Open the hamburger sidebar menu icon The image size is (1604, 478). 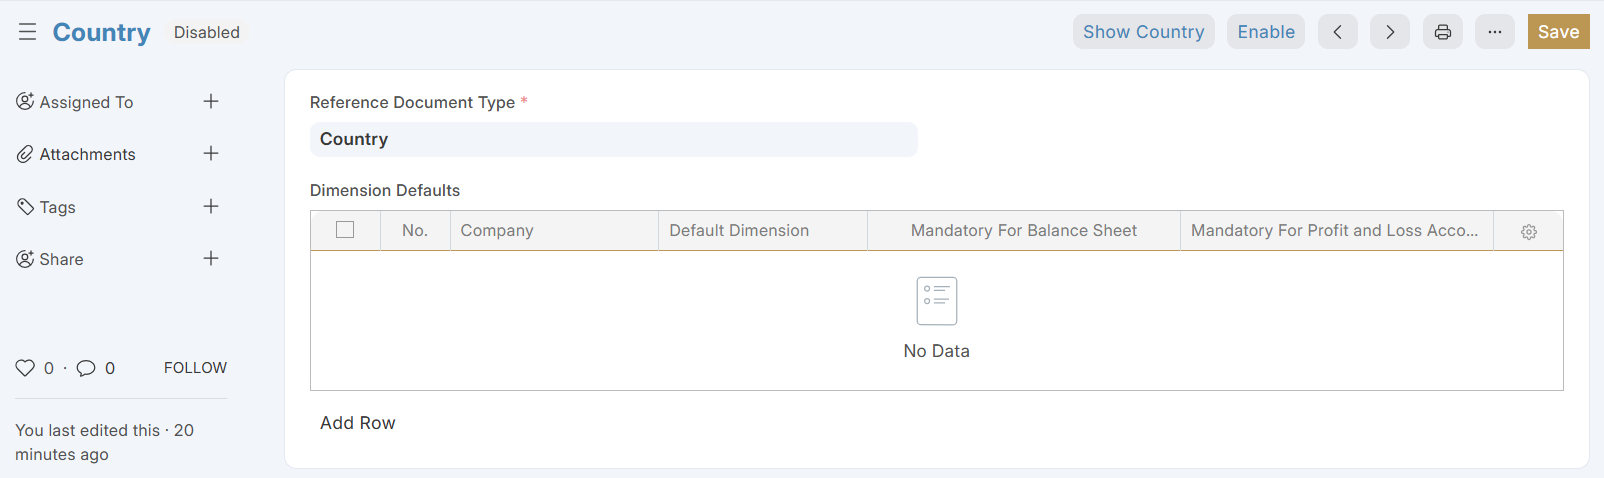(x=27, y=32)
